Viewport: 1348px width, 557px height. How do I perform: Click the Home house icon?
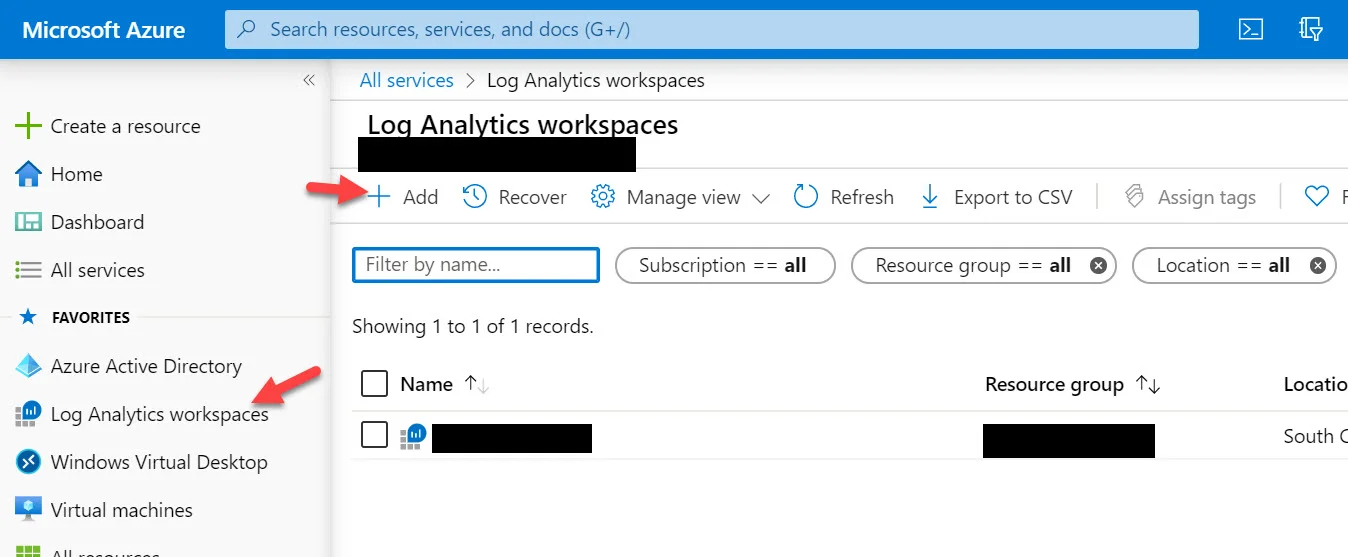pos(28,174)
